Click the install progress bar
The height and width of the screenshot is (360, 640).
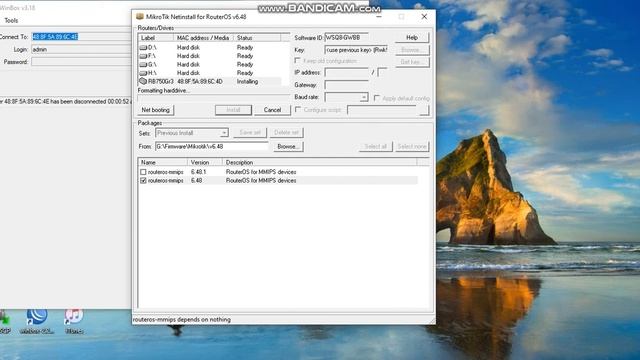point(213,98)
